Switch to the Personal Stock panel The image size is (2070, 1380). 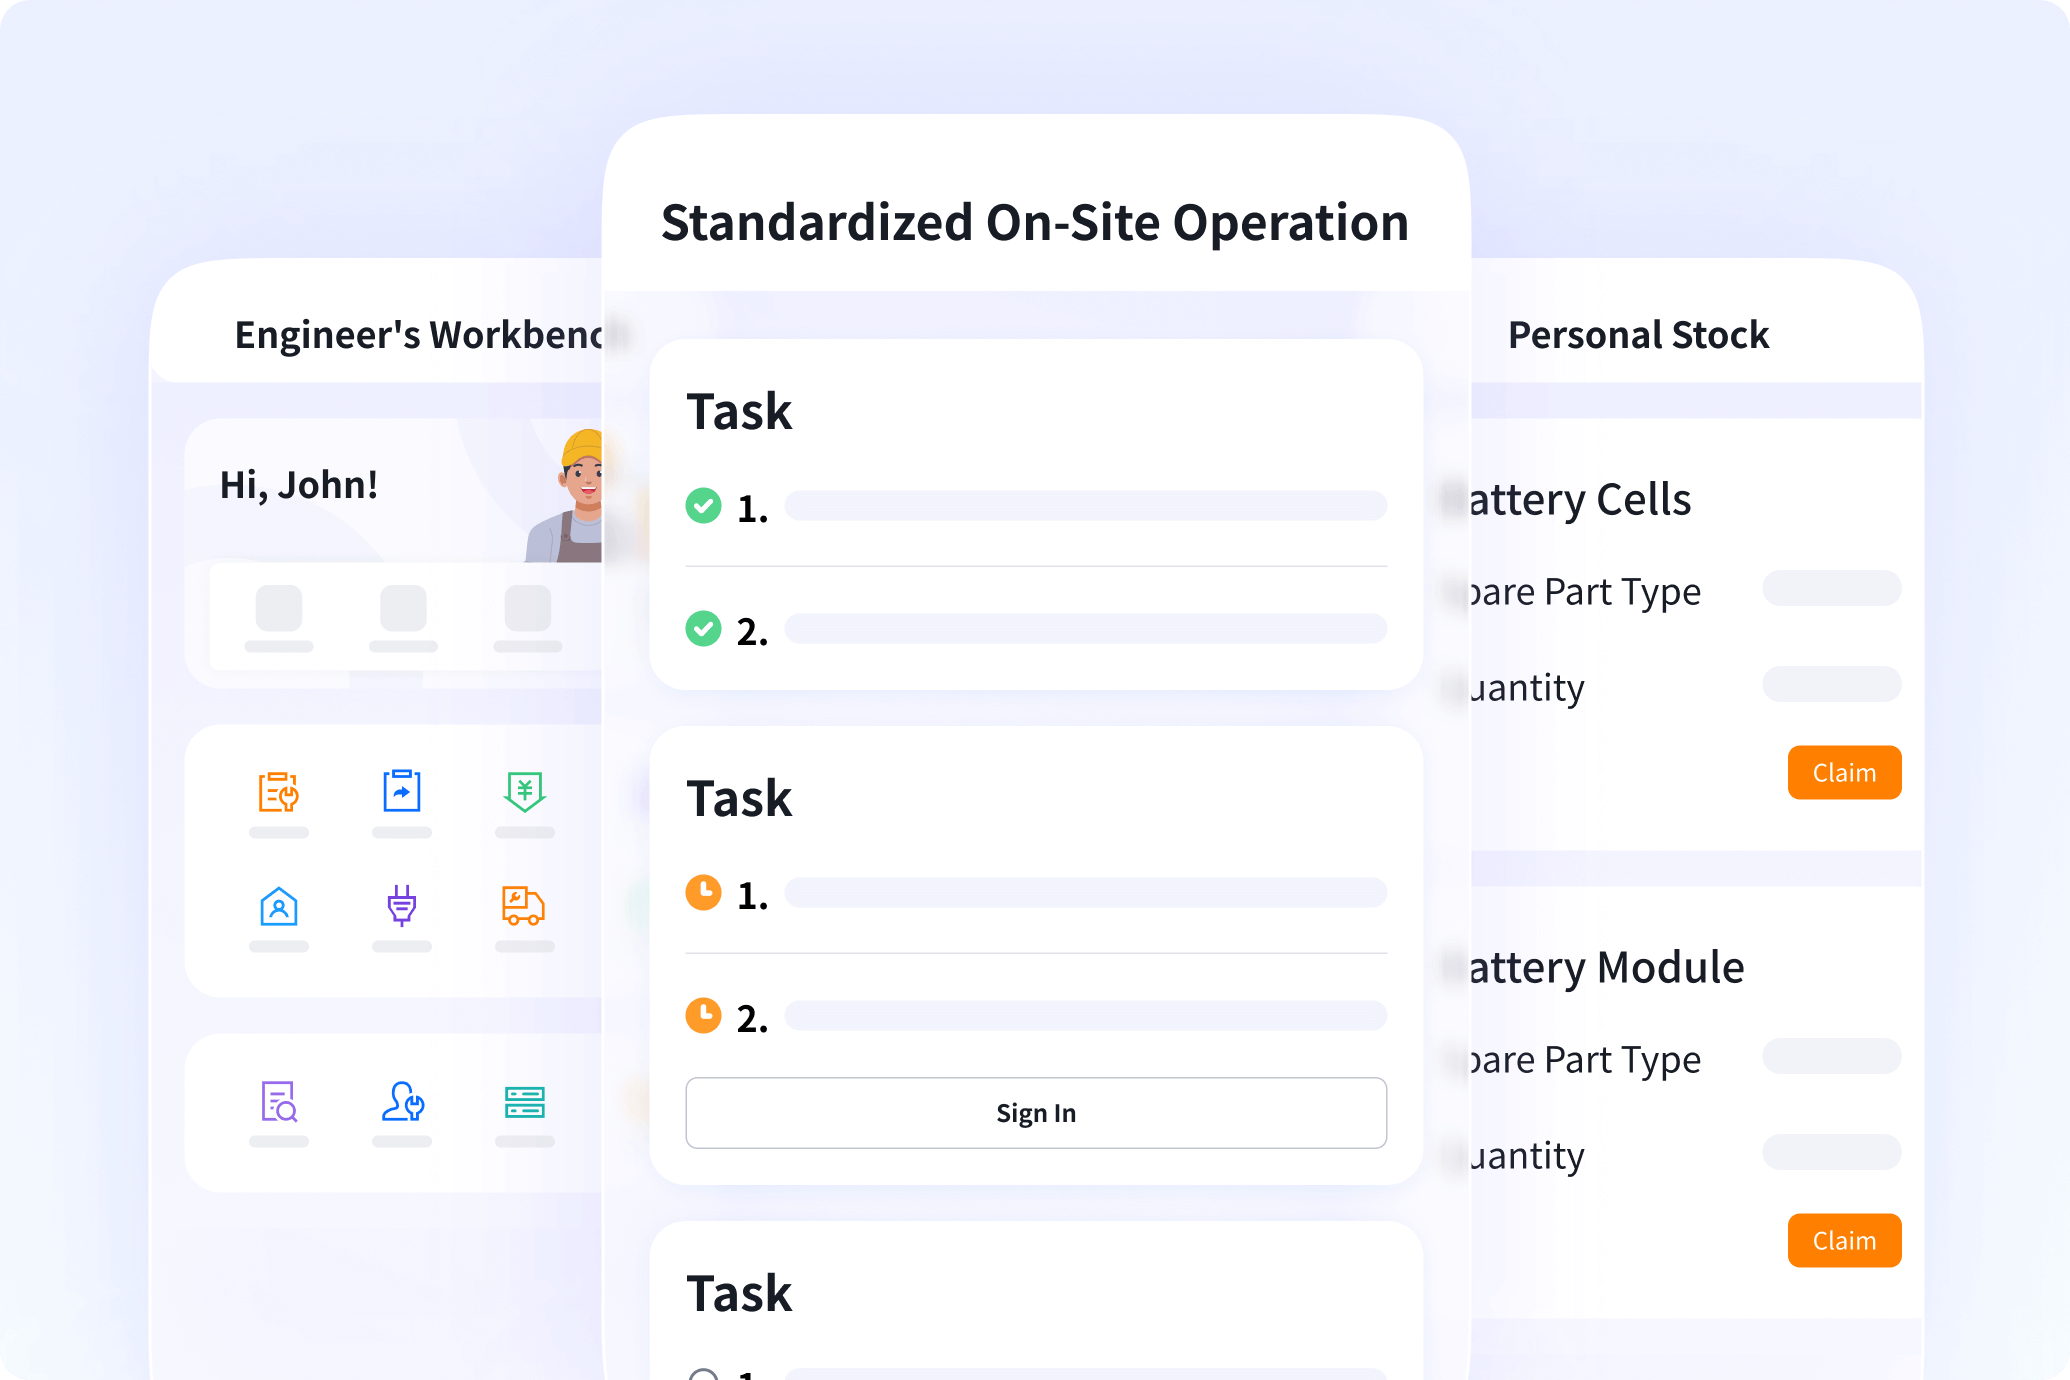tap(1639, 334)
